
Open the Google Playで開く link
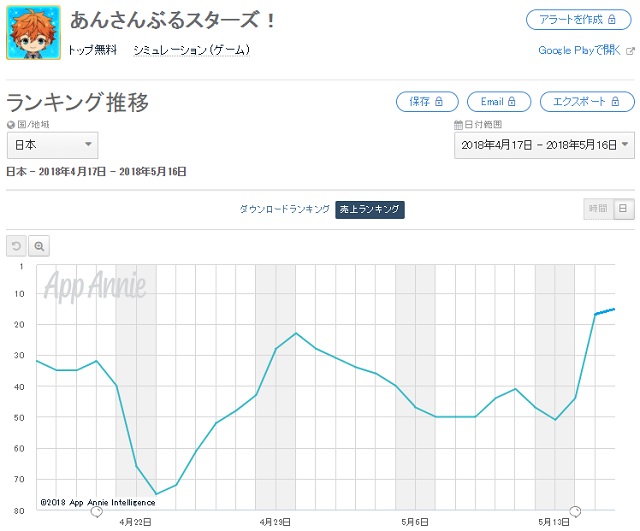click(x=579, y=50)
